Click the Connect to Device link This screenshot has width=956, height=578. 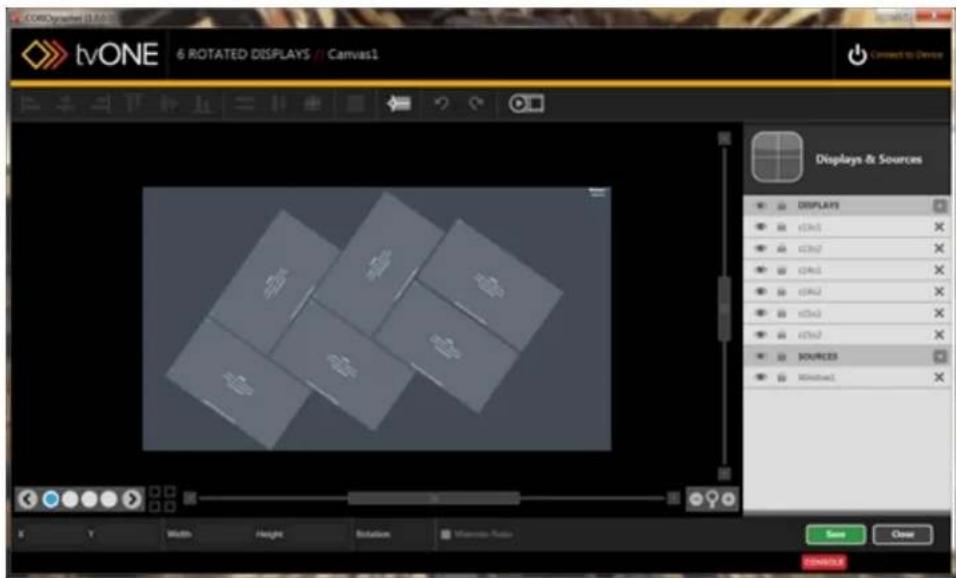[x=906, y=55]
